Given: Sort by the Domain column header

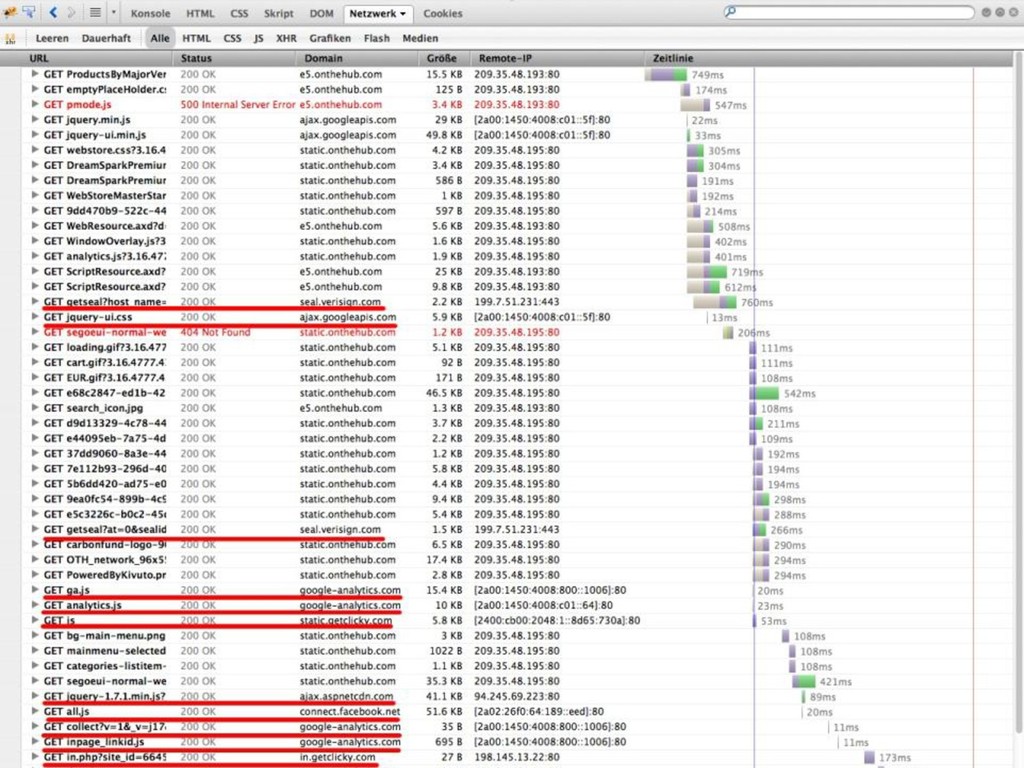Looking at the screenshot, I should click(x=357, y=58).
